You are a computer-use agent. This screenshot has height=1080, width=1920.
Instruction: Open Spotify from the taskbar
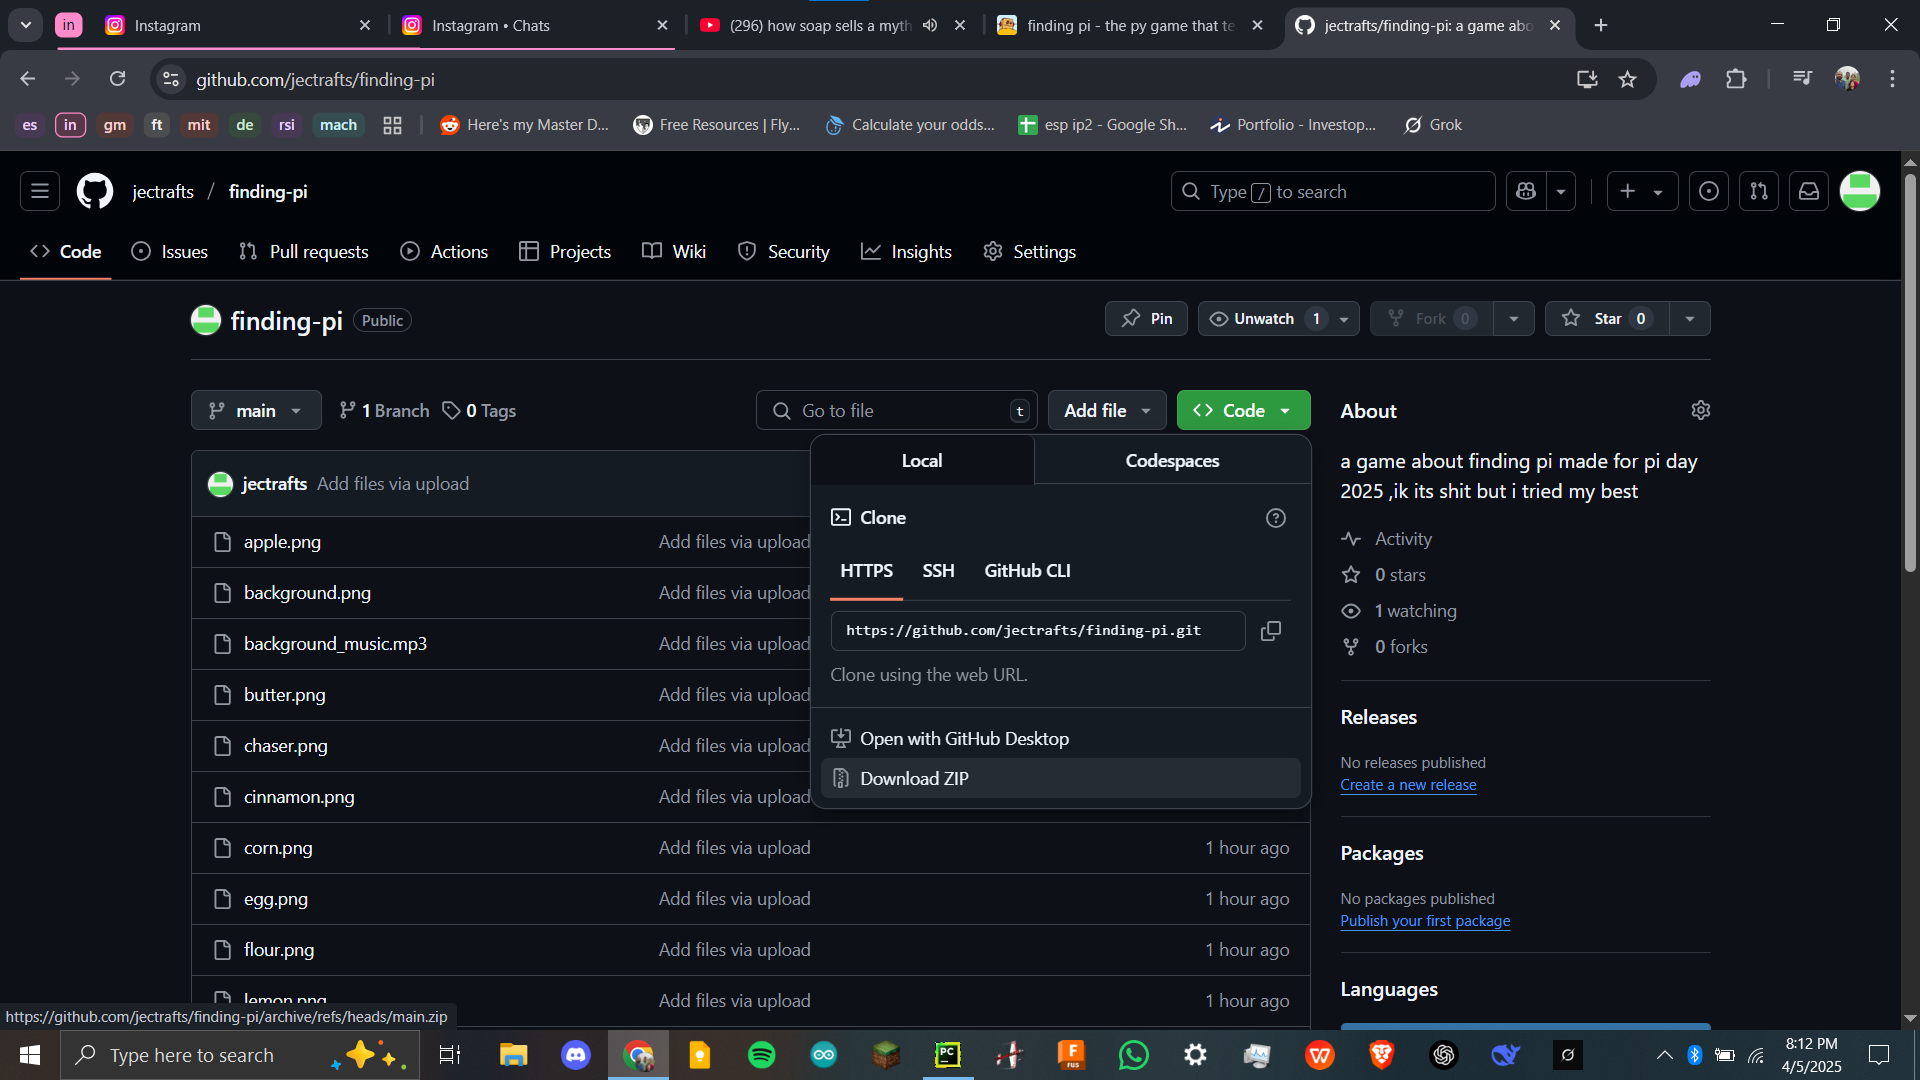pyautogui.click(x=762, y=1055)
